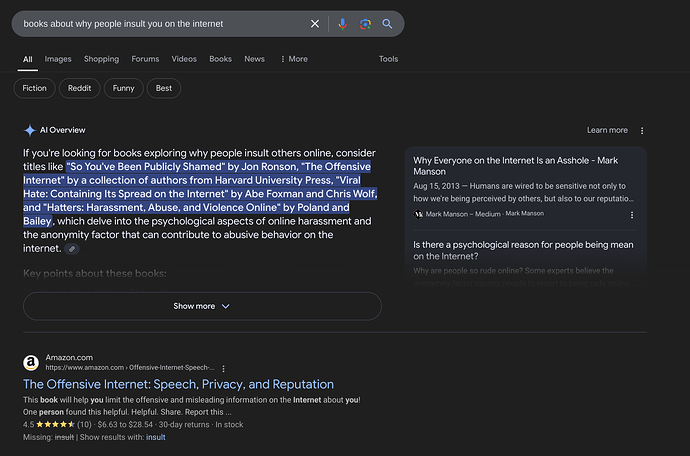Open the Forums tab
This screenshot has width=690, height=456.
[145, 59]
